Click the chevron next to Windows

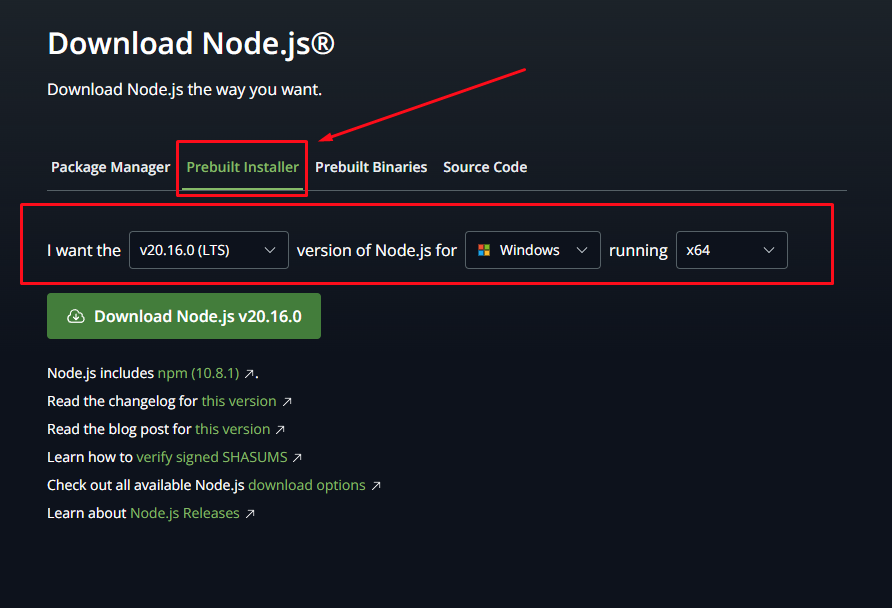[581, 250]
